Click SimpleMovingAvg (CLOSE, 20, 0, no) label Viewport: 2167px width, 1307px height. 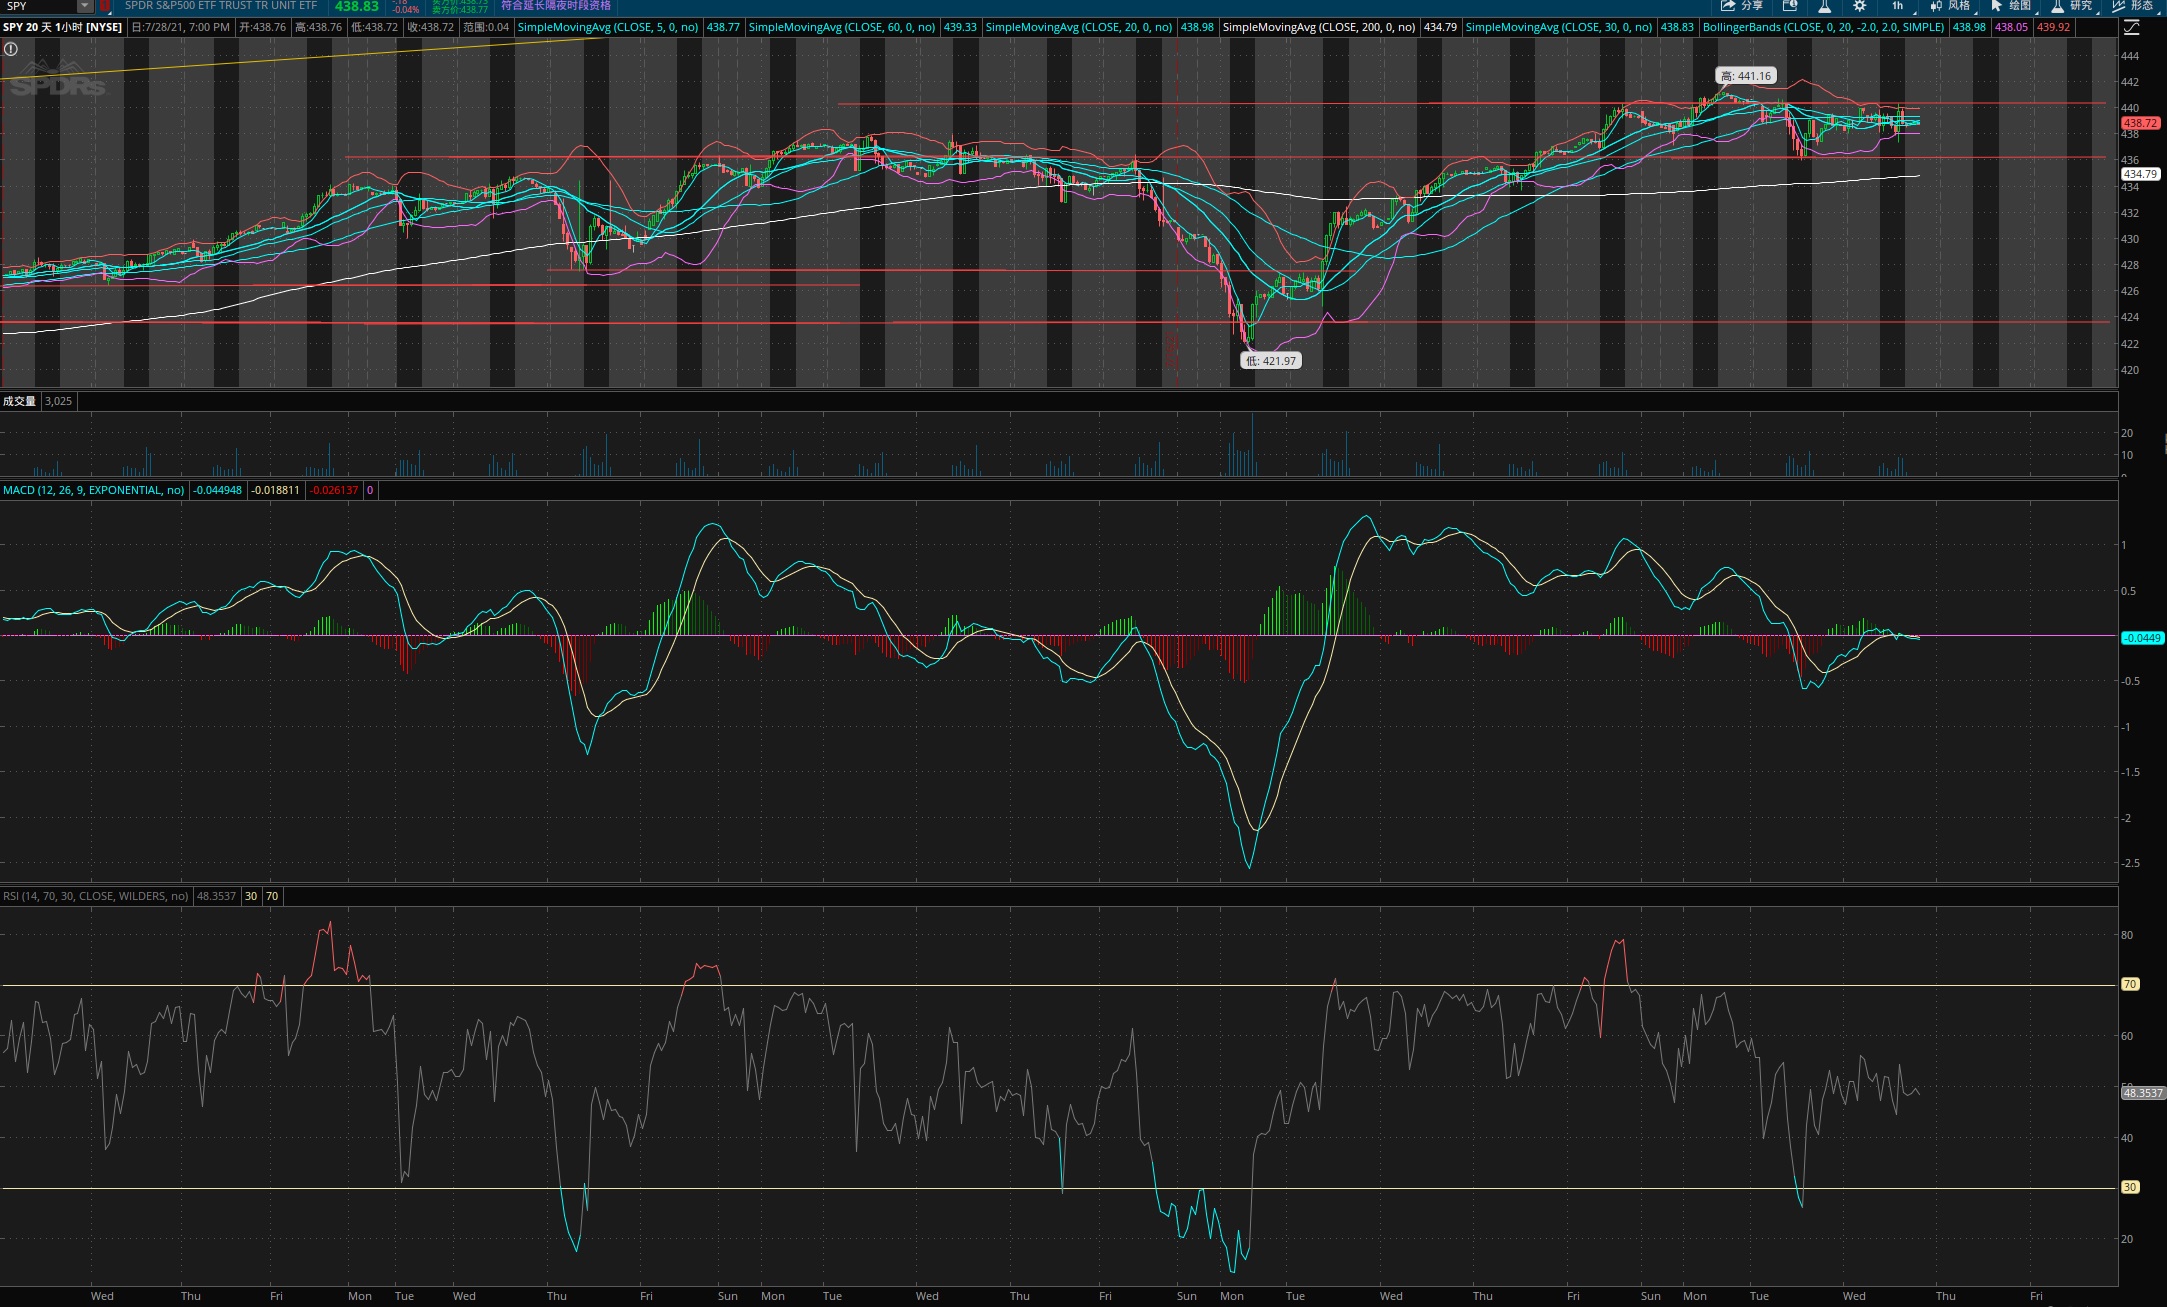1079,27
